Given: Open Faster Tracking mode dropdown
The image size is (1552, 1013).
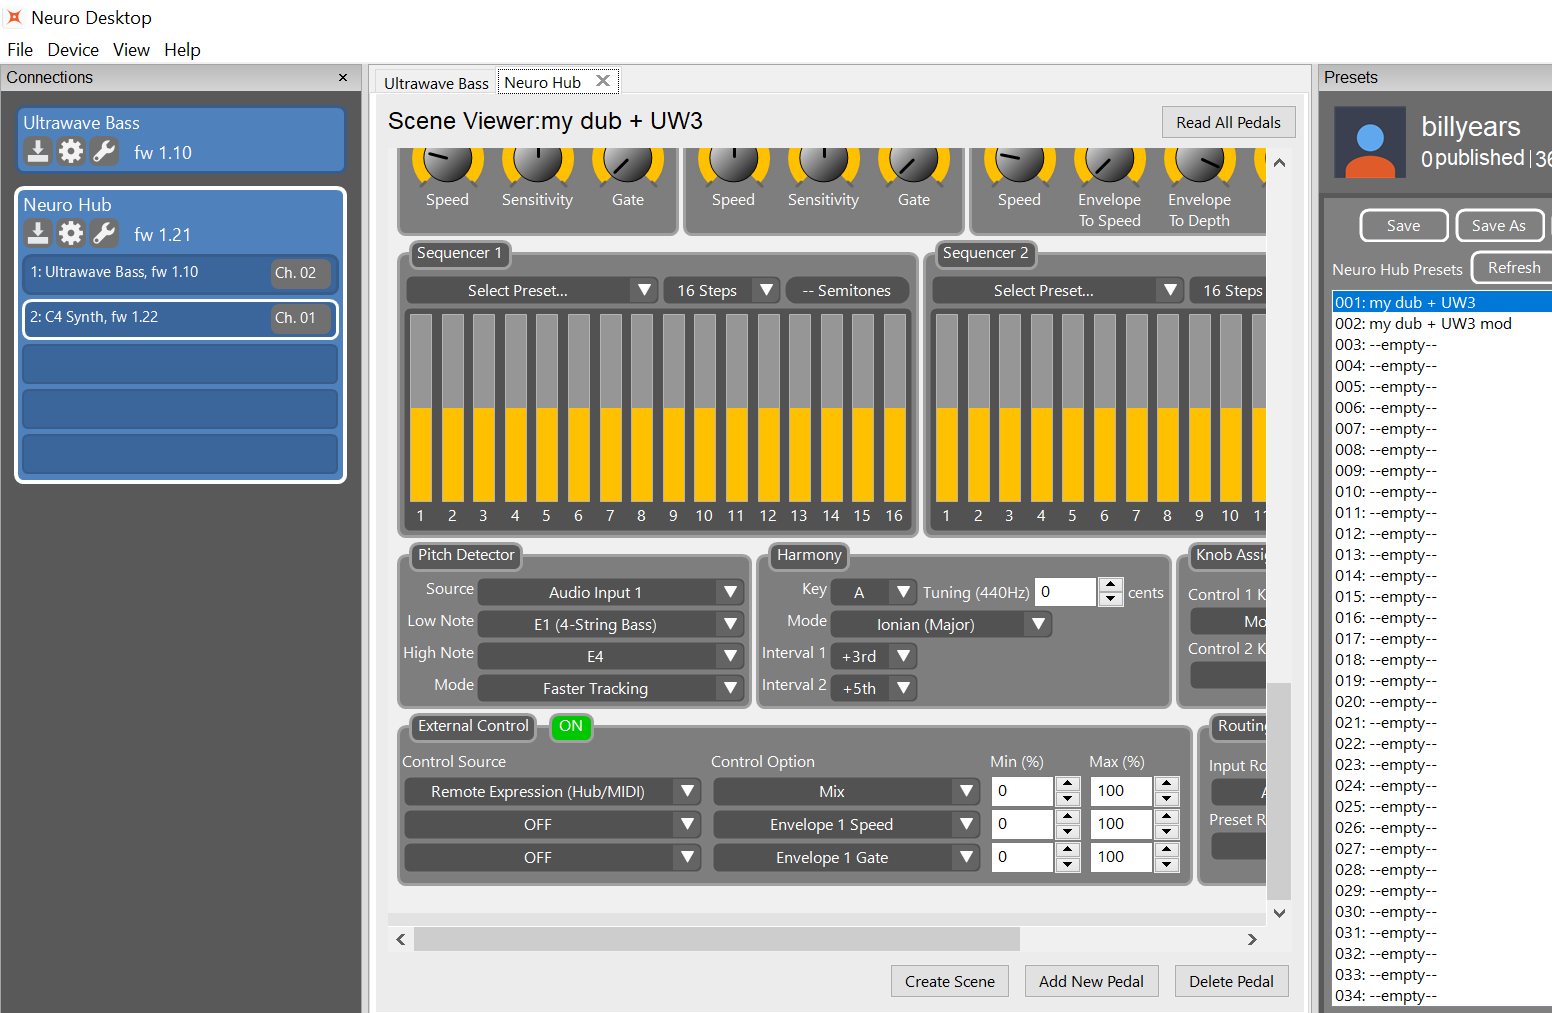Looking at the screenshot, I should [x=610, y=688].
